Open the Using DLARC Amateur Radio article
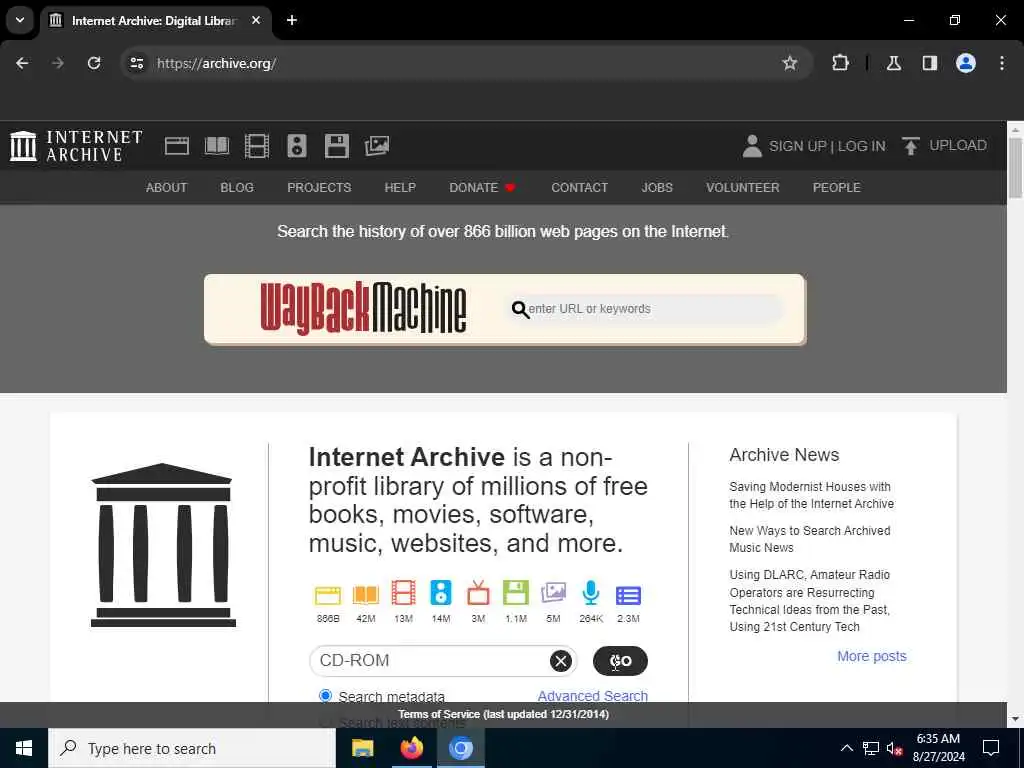1024x768 pixels. coord(810,601)
